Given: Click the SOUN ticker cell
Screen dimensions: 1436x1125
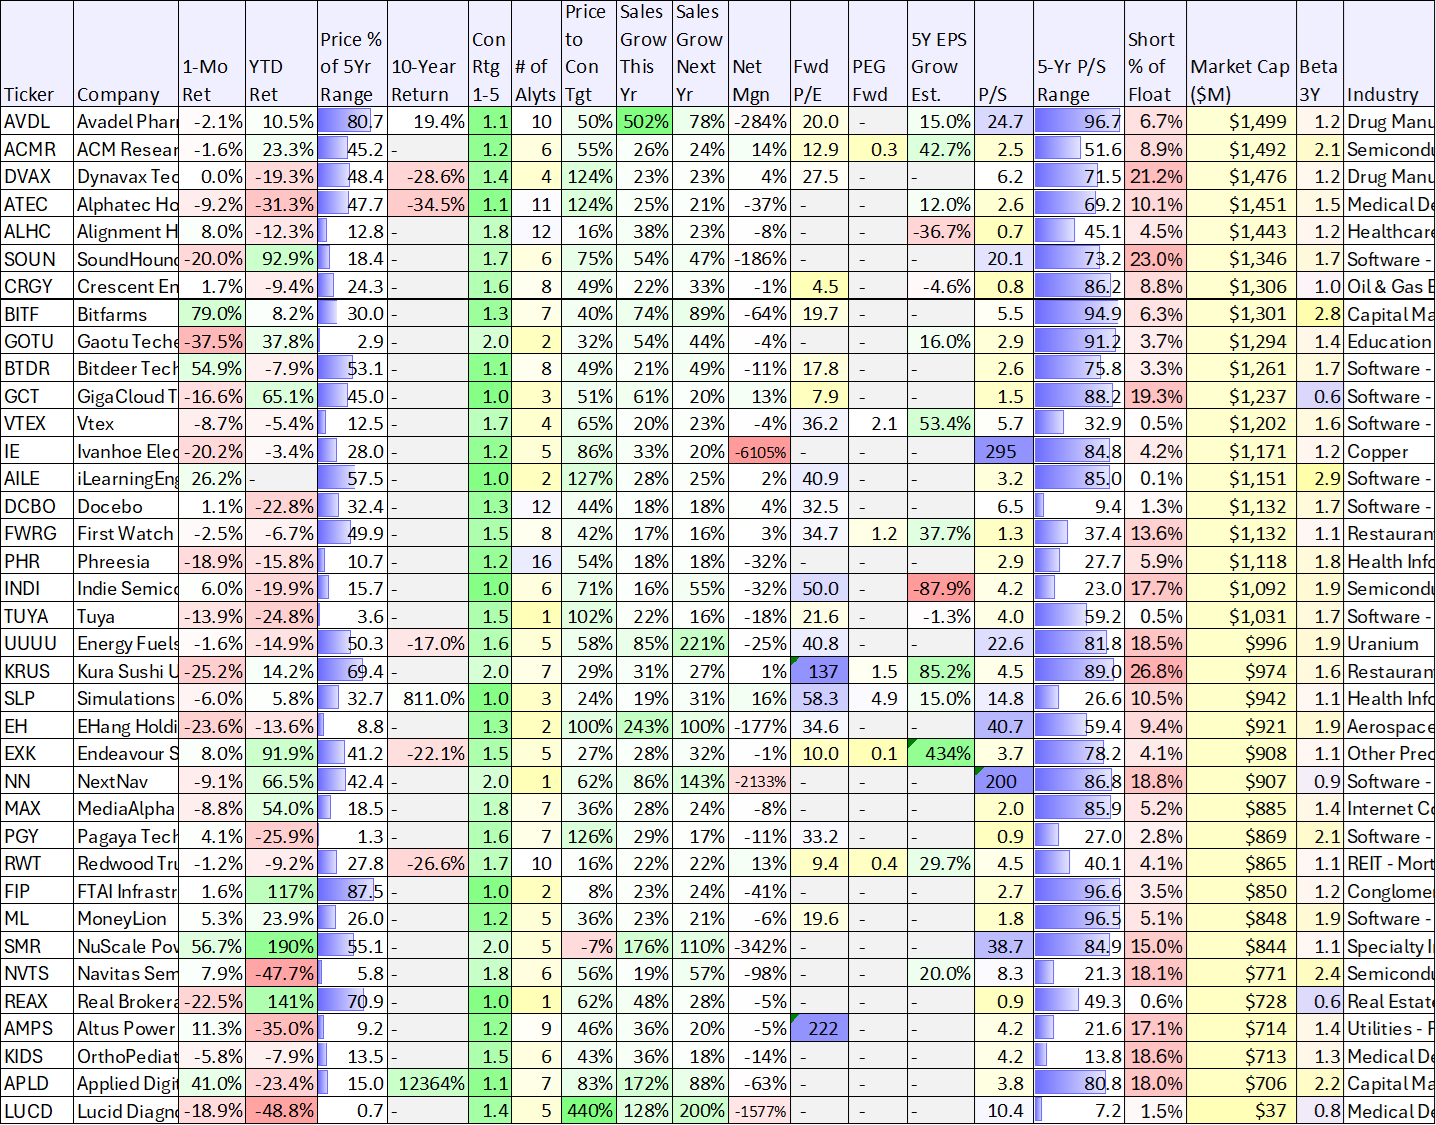Looking at the screenshot, I should [x=37, y=259].
